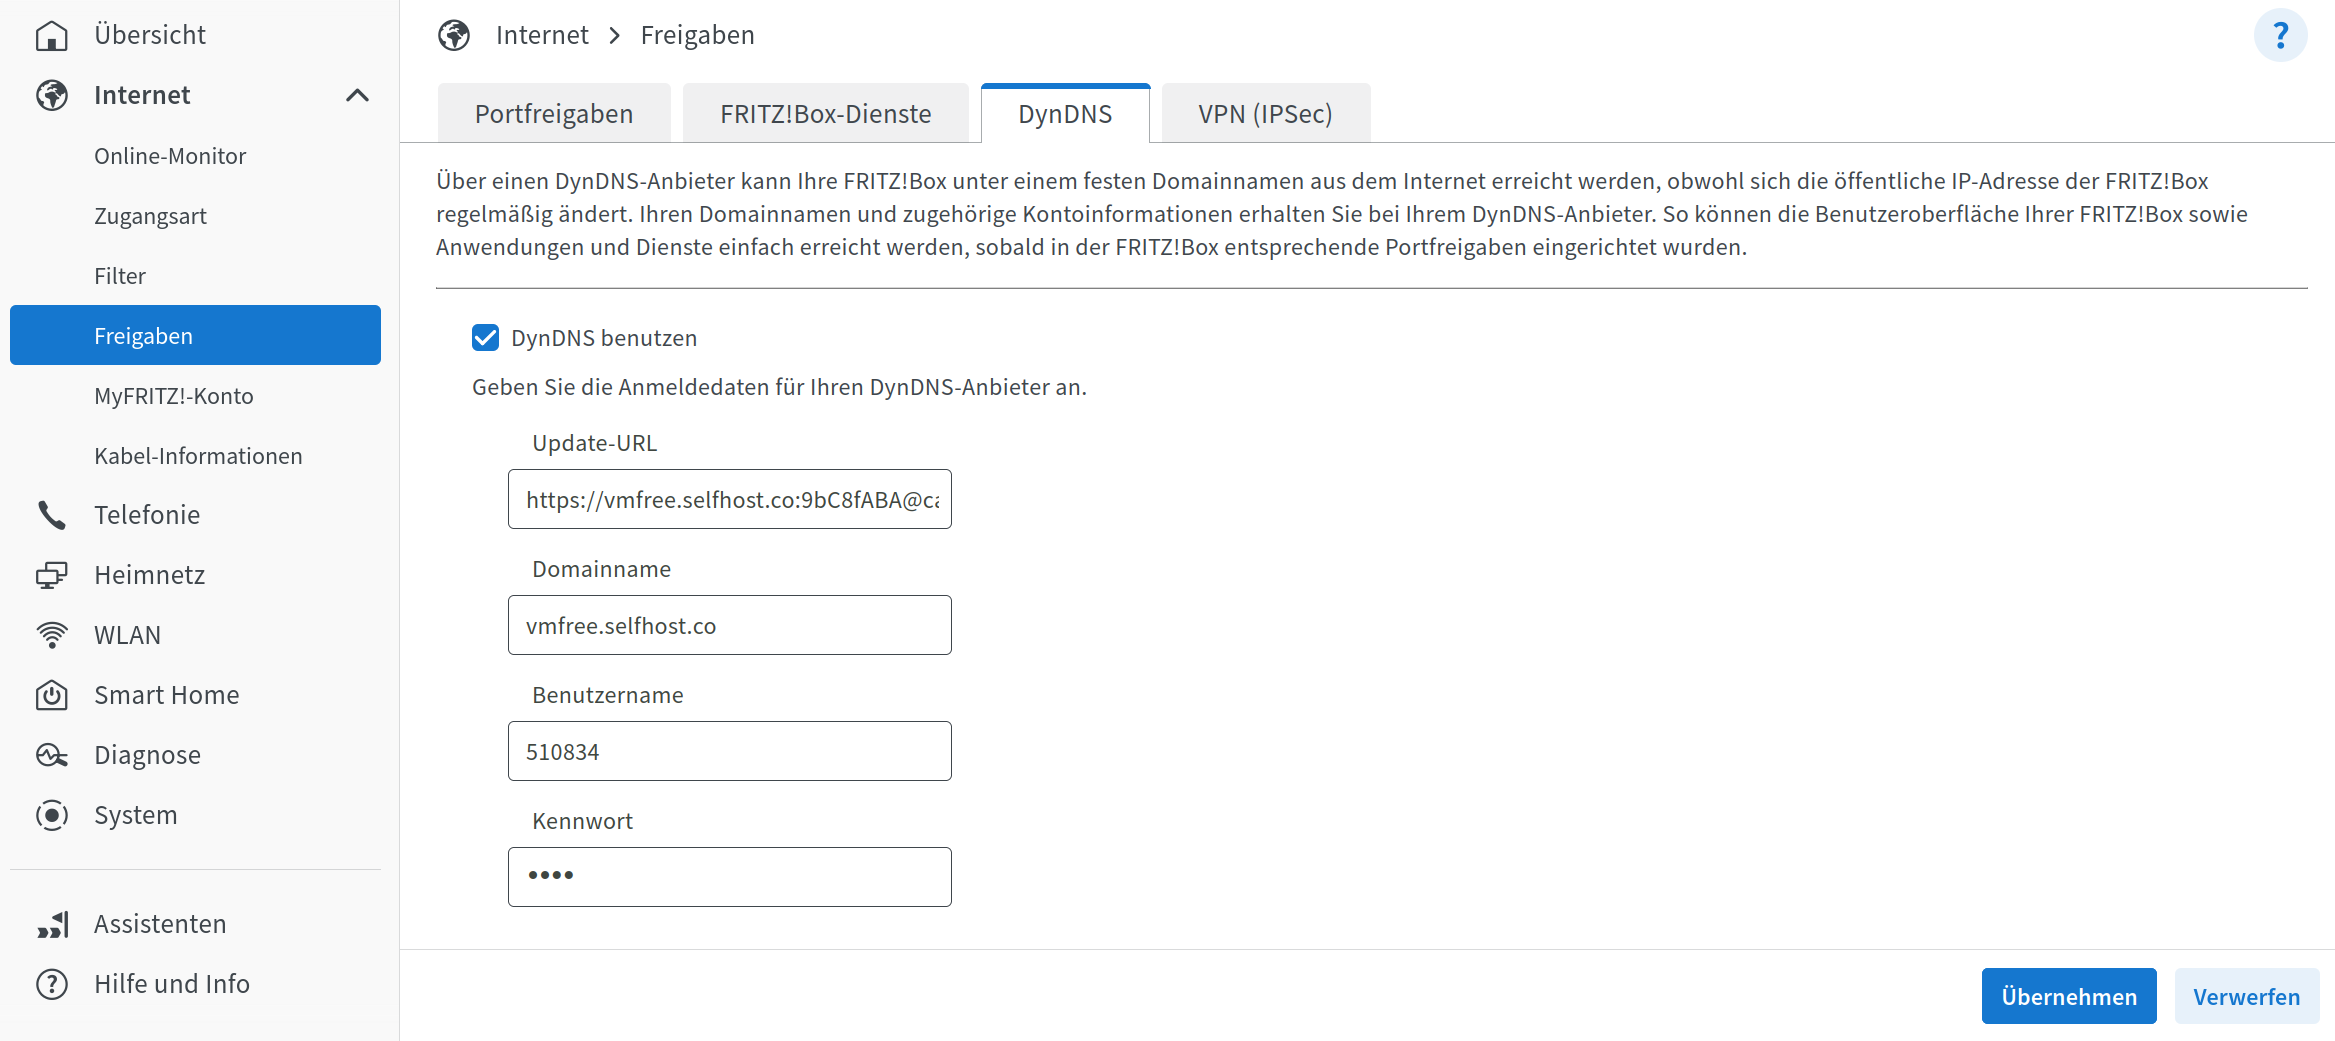
Task: Click the house icon beside Übersicht
Action: 52,36
